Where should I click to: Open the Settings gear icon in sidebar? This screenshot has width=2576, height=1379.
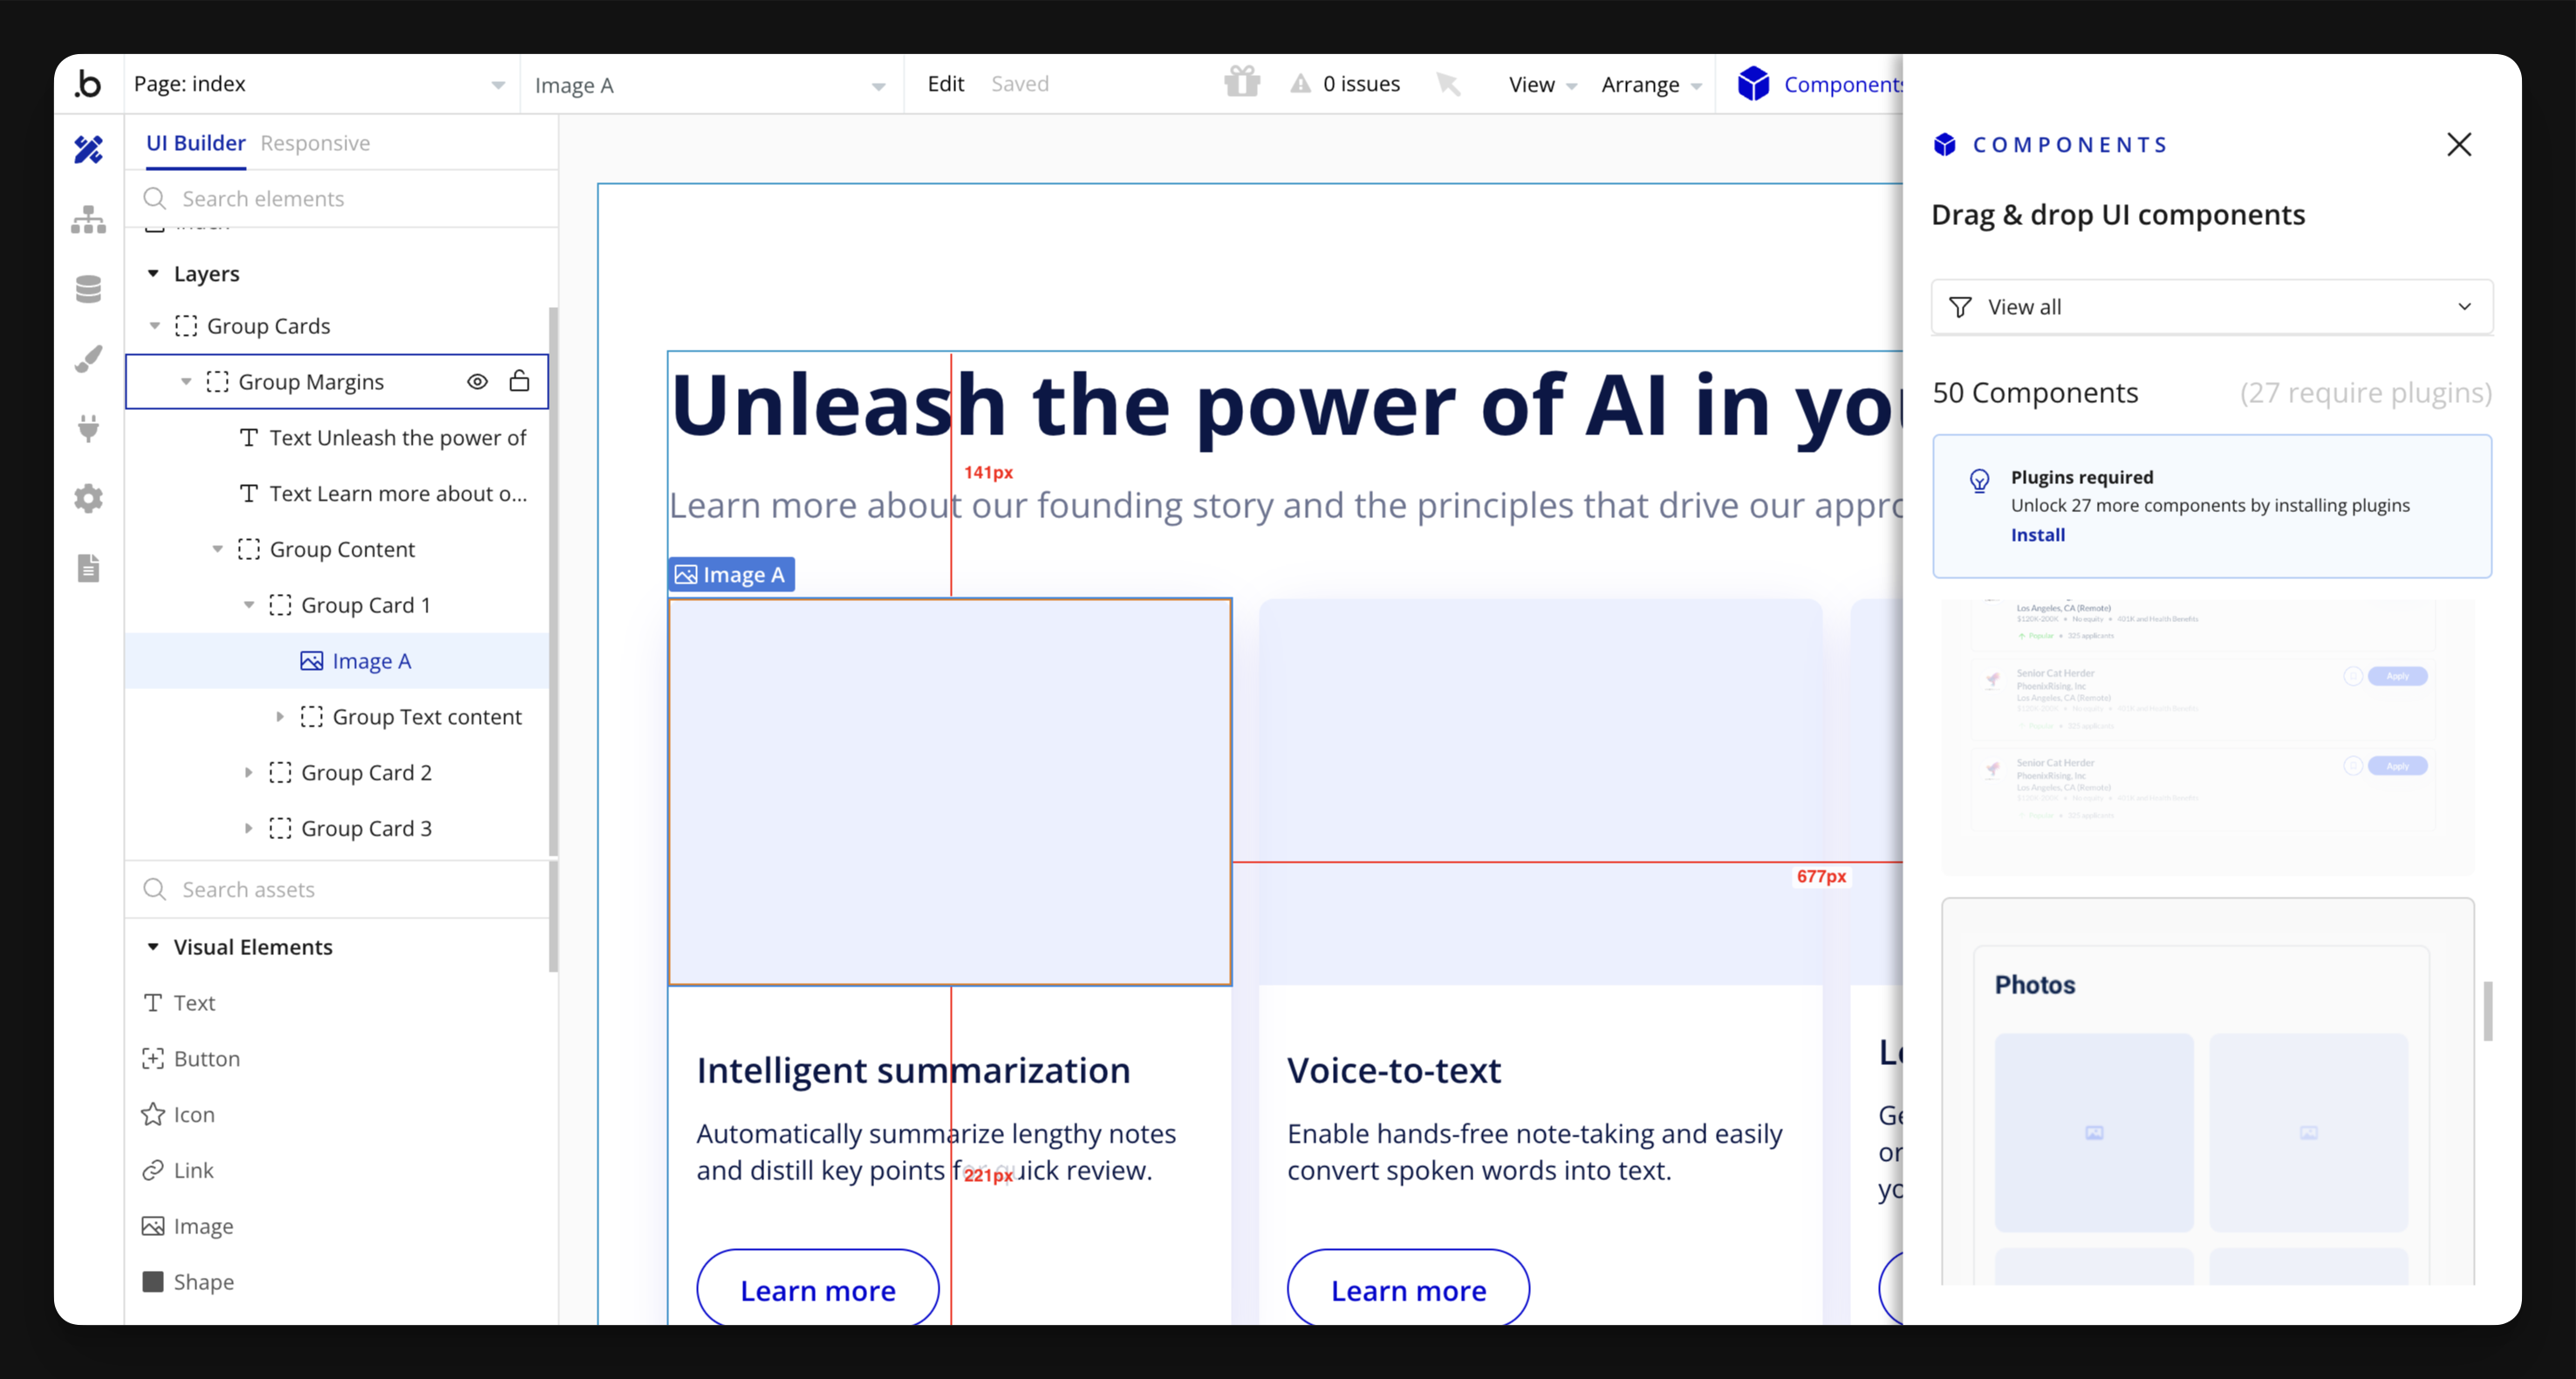(88, 498)
